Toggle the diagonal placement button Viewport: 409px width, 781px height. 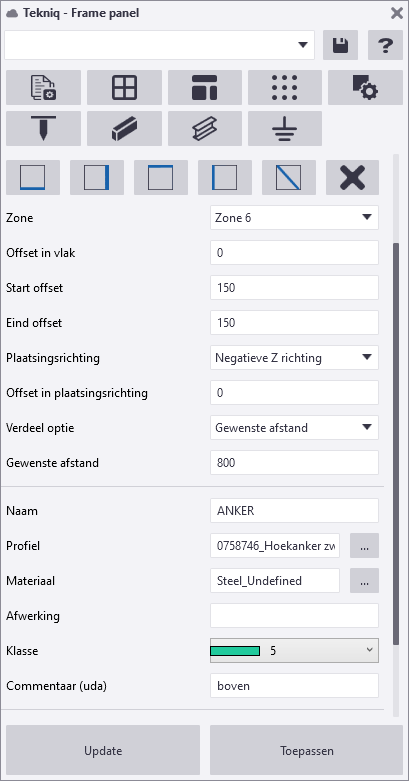289,177
